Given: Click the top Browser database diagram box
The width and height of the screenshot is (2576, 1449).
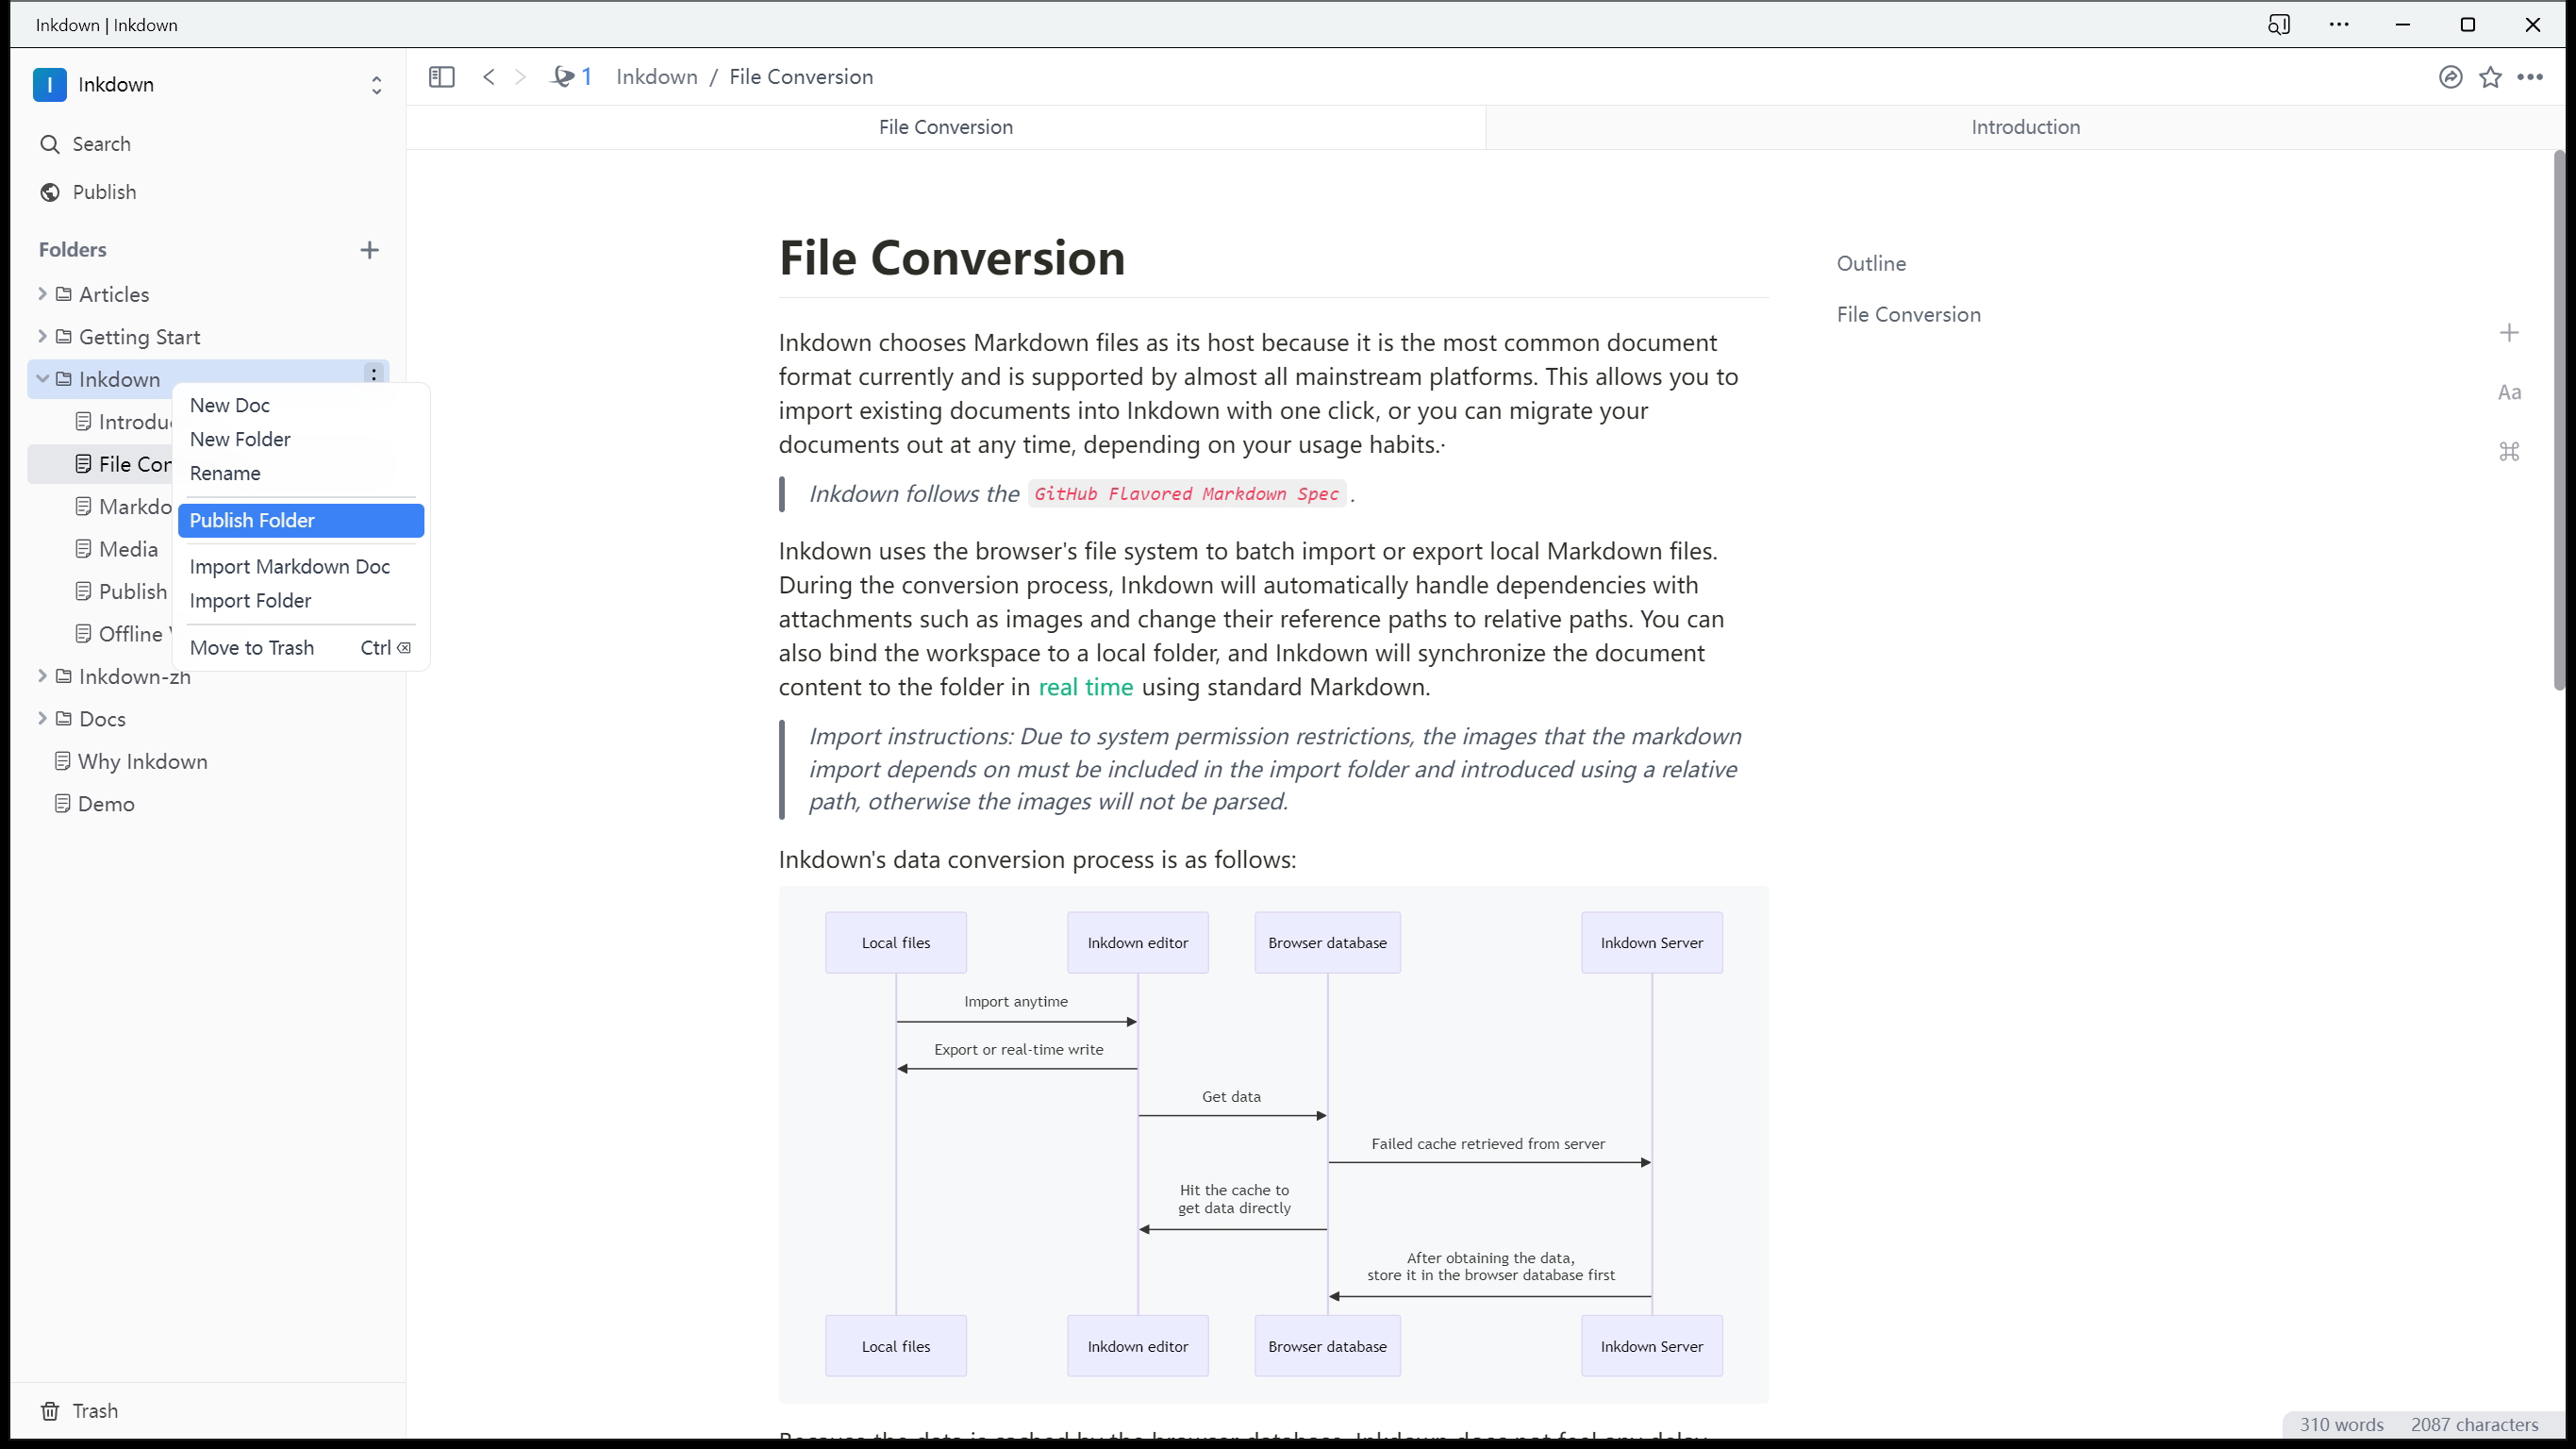Looking at the screenshot, I should coord(1328,943).
